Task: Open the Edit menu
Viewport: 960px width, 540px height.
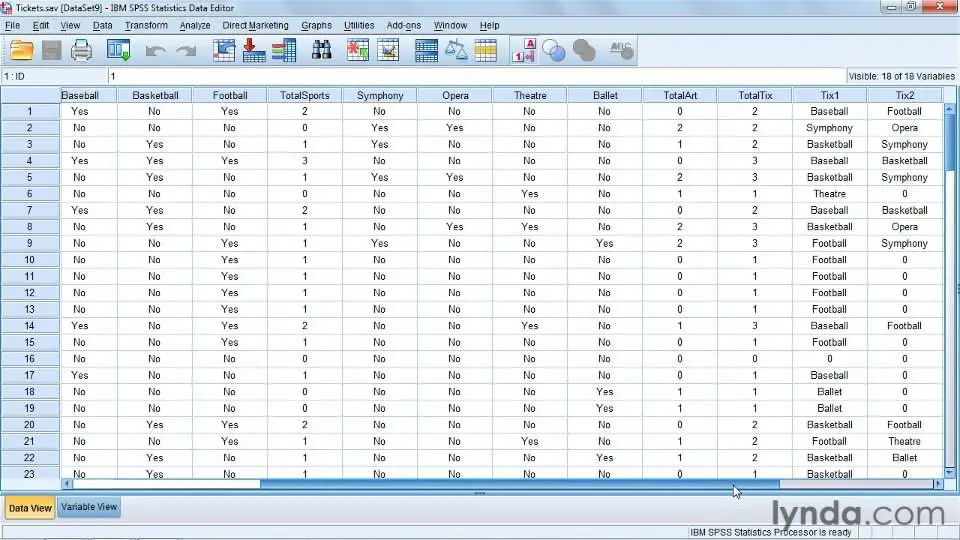Action: pyautogui.click(x=41, y=25)
